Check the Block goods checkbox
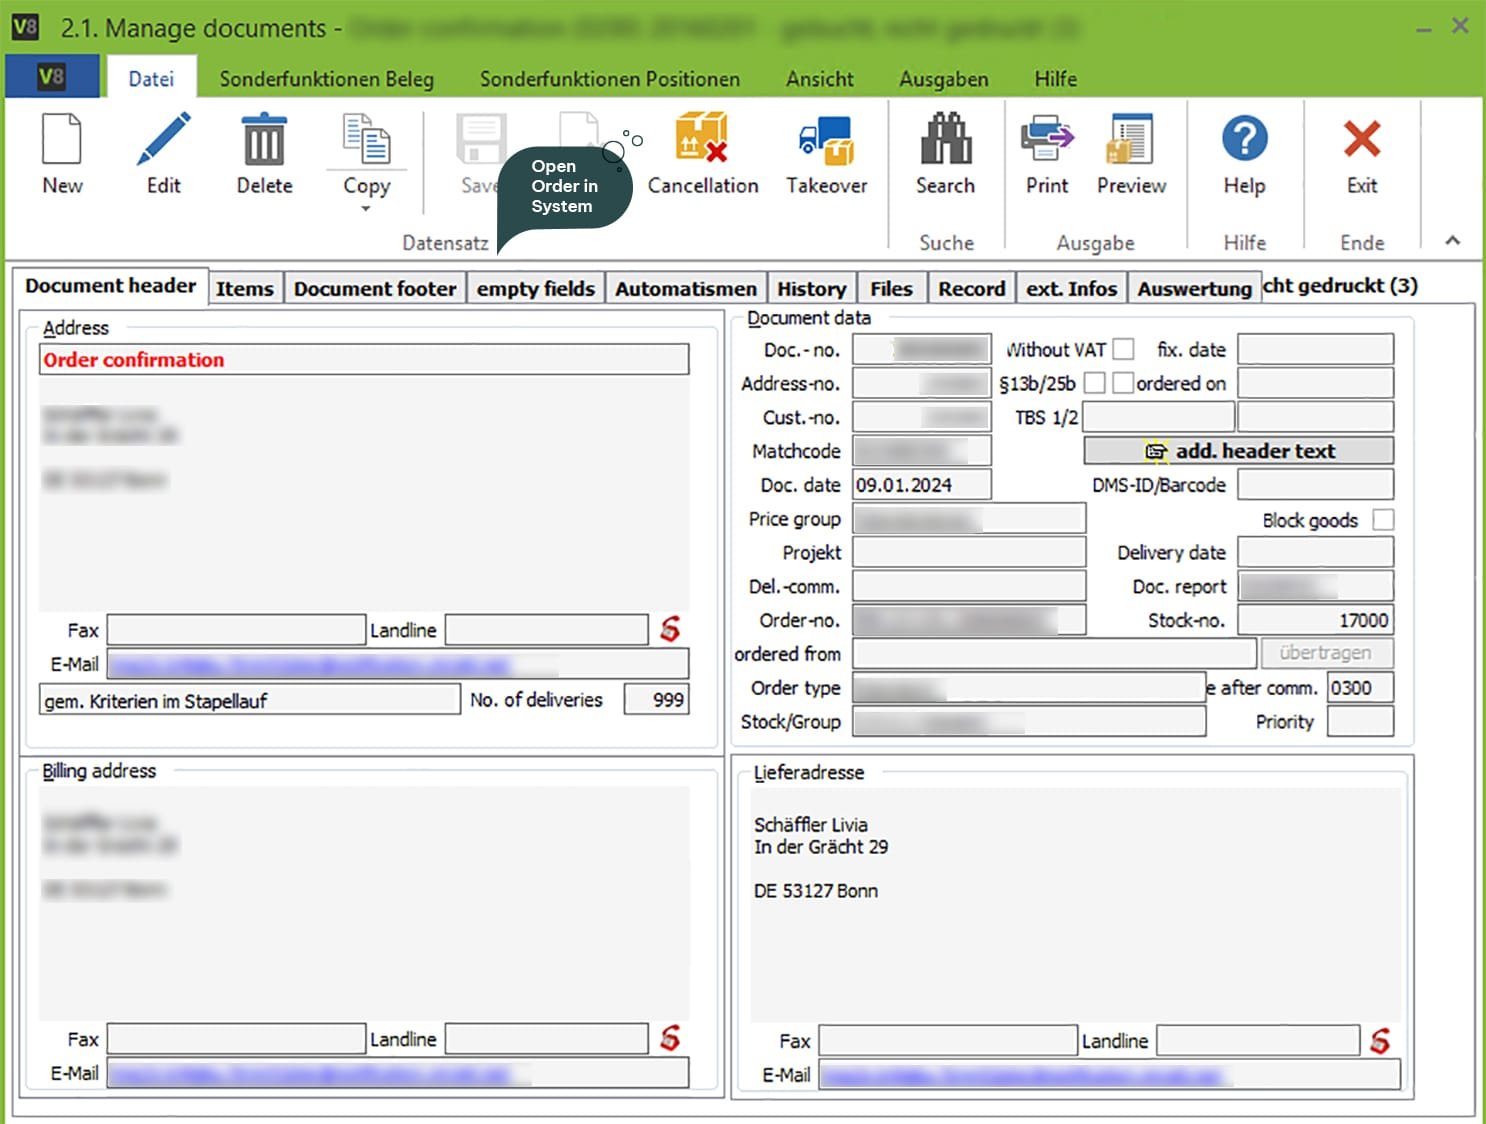 pos(1383,520)
